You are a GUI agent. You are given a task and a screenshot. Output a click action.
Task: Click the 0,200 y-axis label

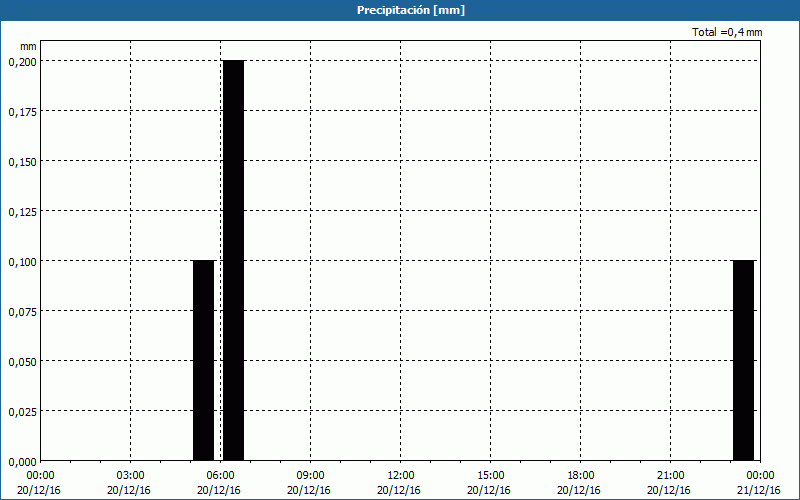tap(22, 62)
